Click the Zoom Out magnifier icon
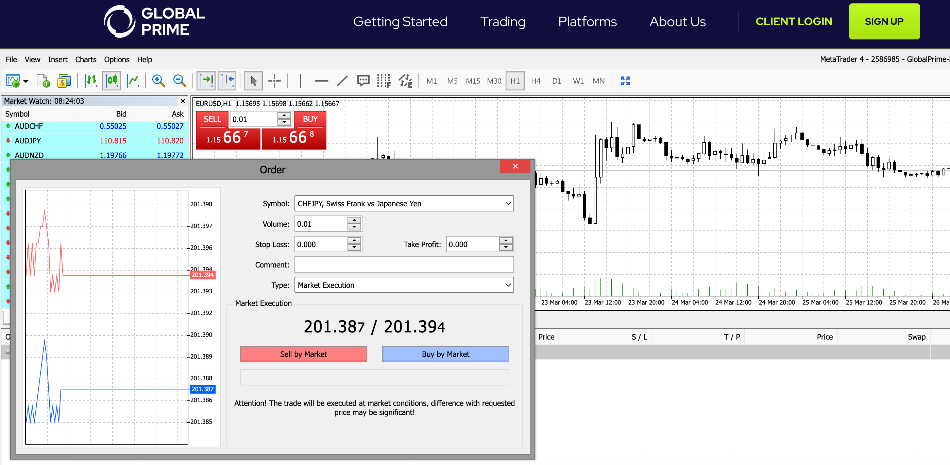This screenshot has width=950, height=465. tap(179, 81)
